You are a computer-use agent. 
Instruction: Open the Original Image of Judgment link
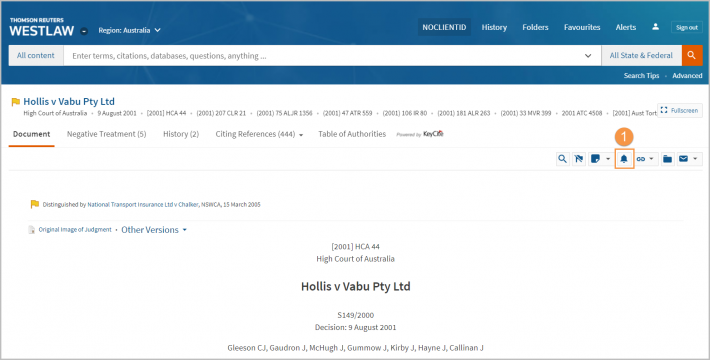tap(75, 230)
